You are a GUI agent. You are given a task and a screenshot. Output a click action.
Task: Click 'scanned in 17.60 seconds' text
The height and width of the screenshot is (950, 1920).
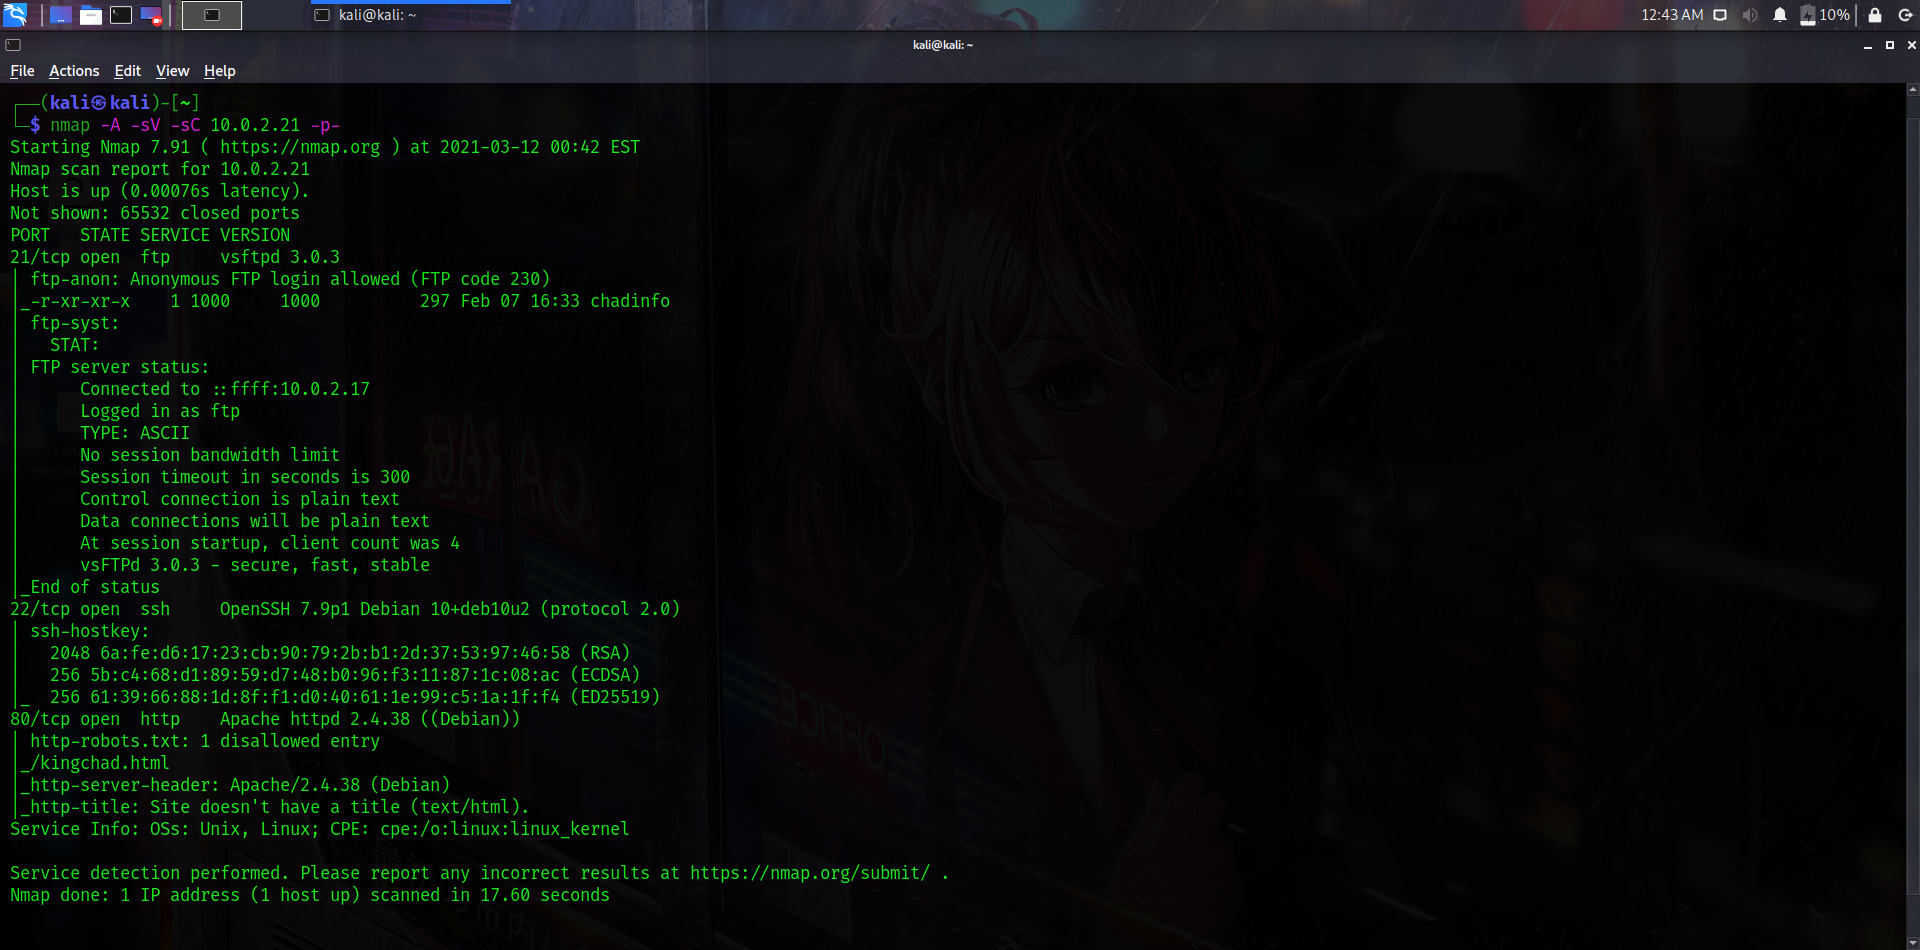click(490, 895)
